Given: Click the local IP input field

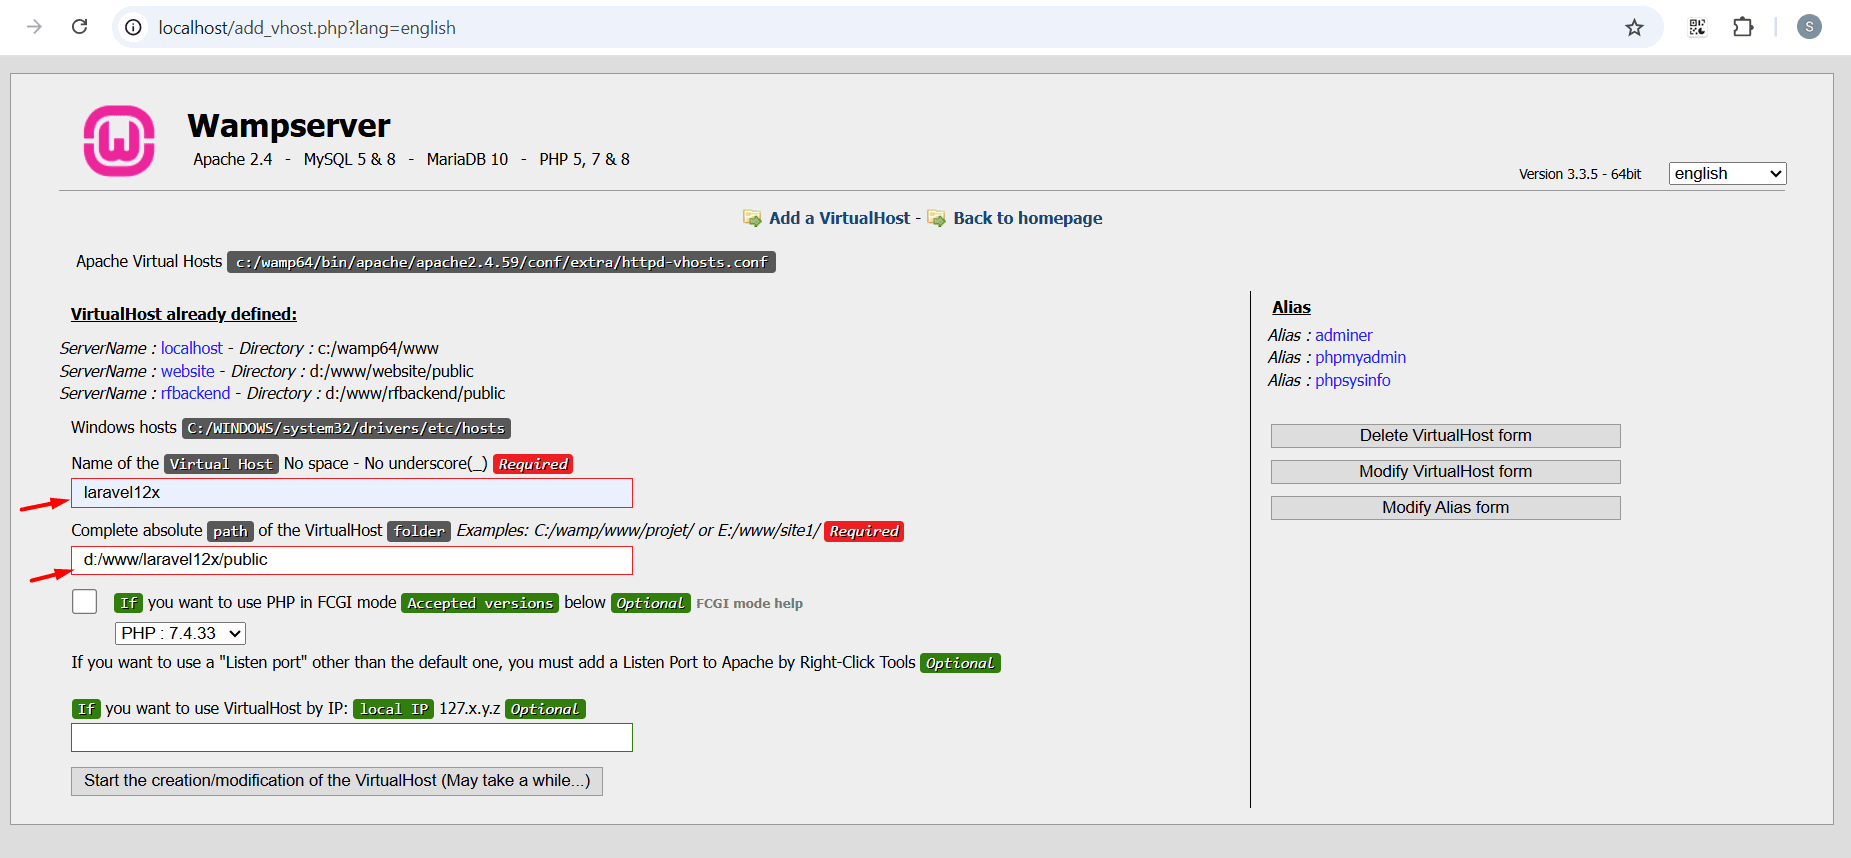Looking at the screenshot, I should (352, 737).
